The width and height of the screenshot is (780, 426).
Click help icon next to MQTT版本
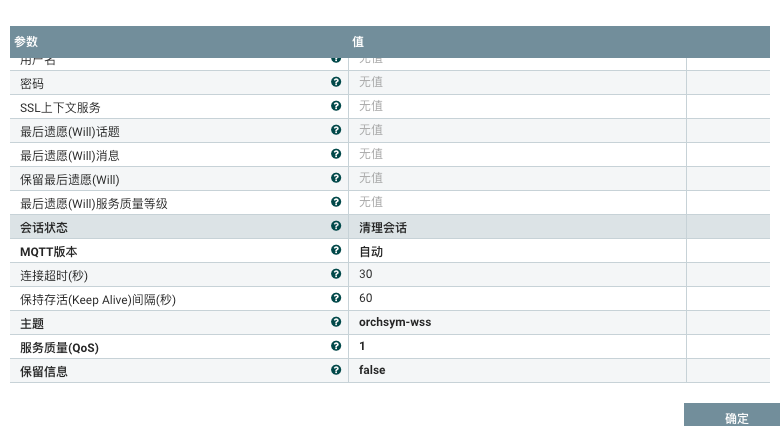coord(336,250)
